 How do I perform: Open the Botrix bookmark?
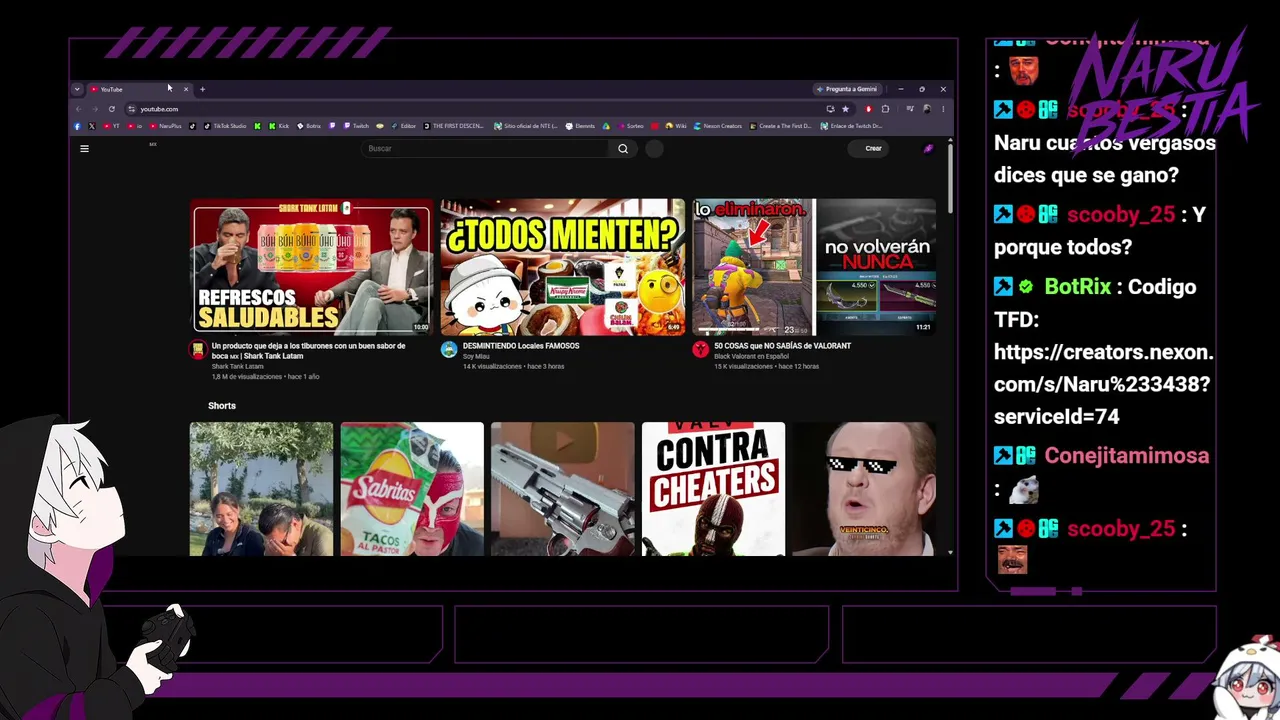pos(309,126)
